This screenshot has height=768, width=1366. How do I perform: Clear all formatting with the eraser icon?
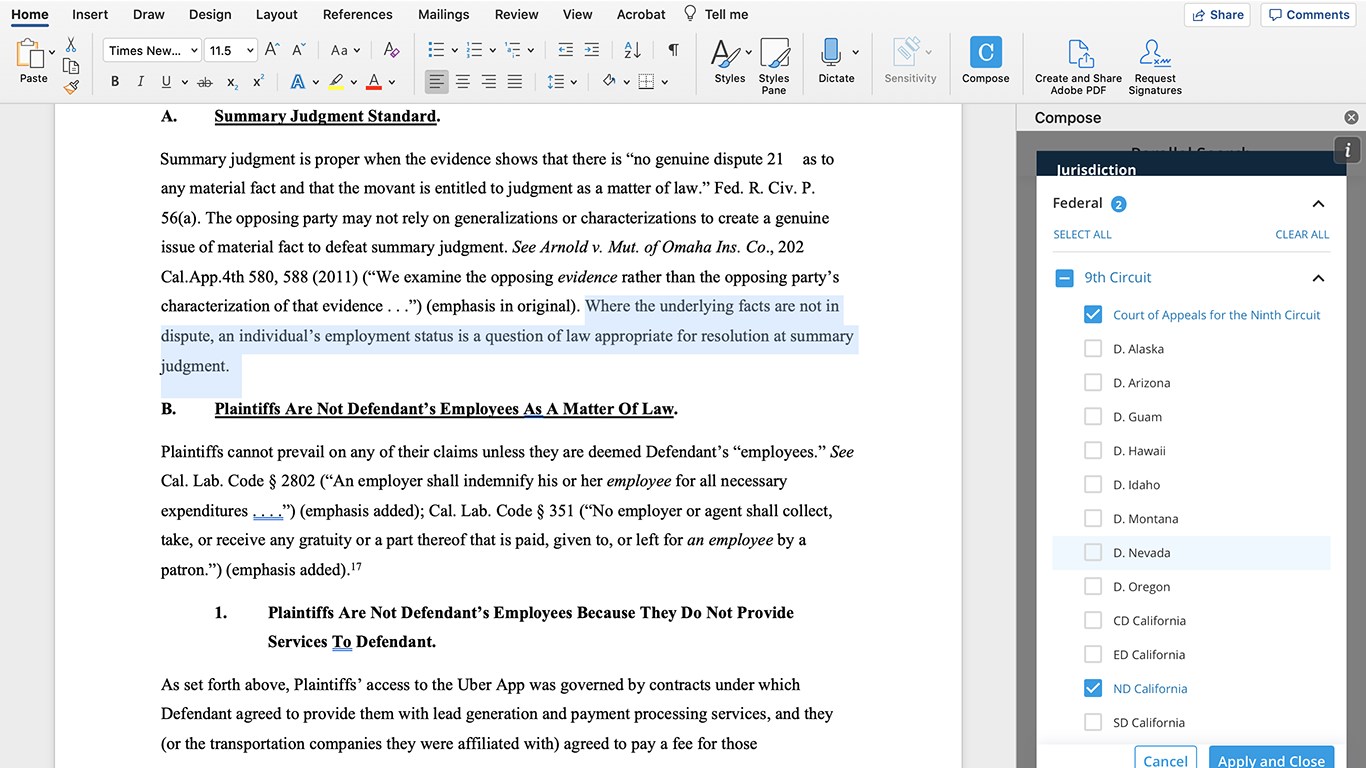[391, 50]
